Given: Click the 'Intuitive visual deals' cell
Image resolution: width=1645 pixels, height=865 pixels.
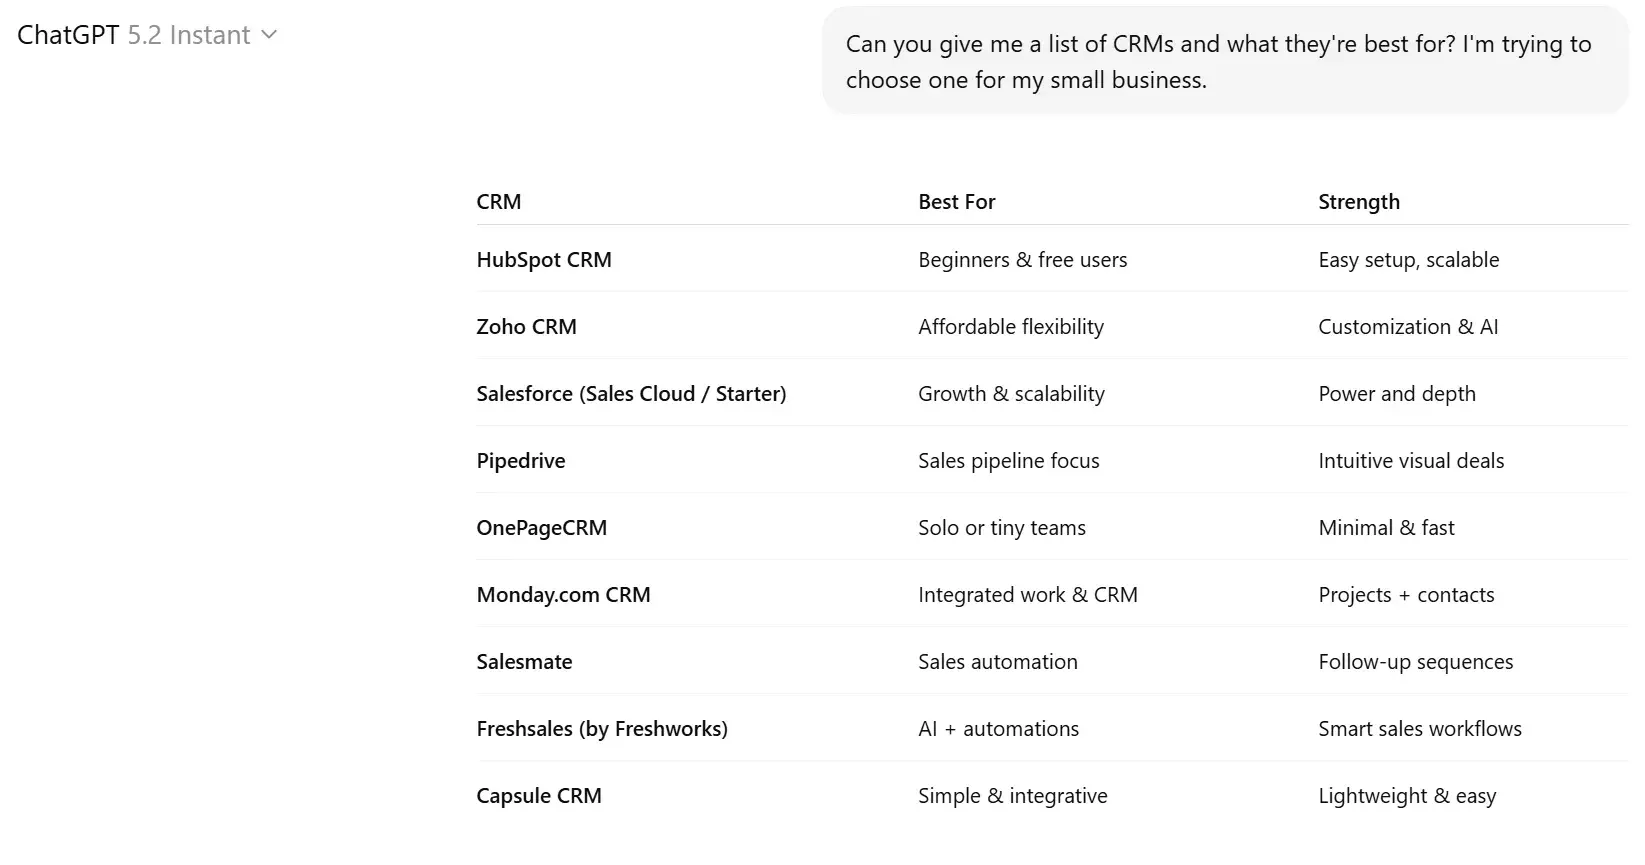Looking at the screenshot, I should (x=1411, y=460).
